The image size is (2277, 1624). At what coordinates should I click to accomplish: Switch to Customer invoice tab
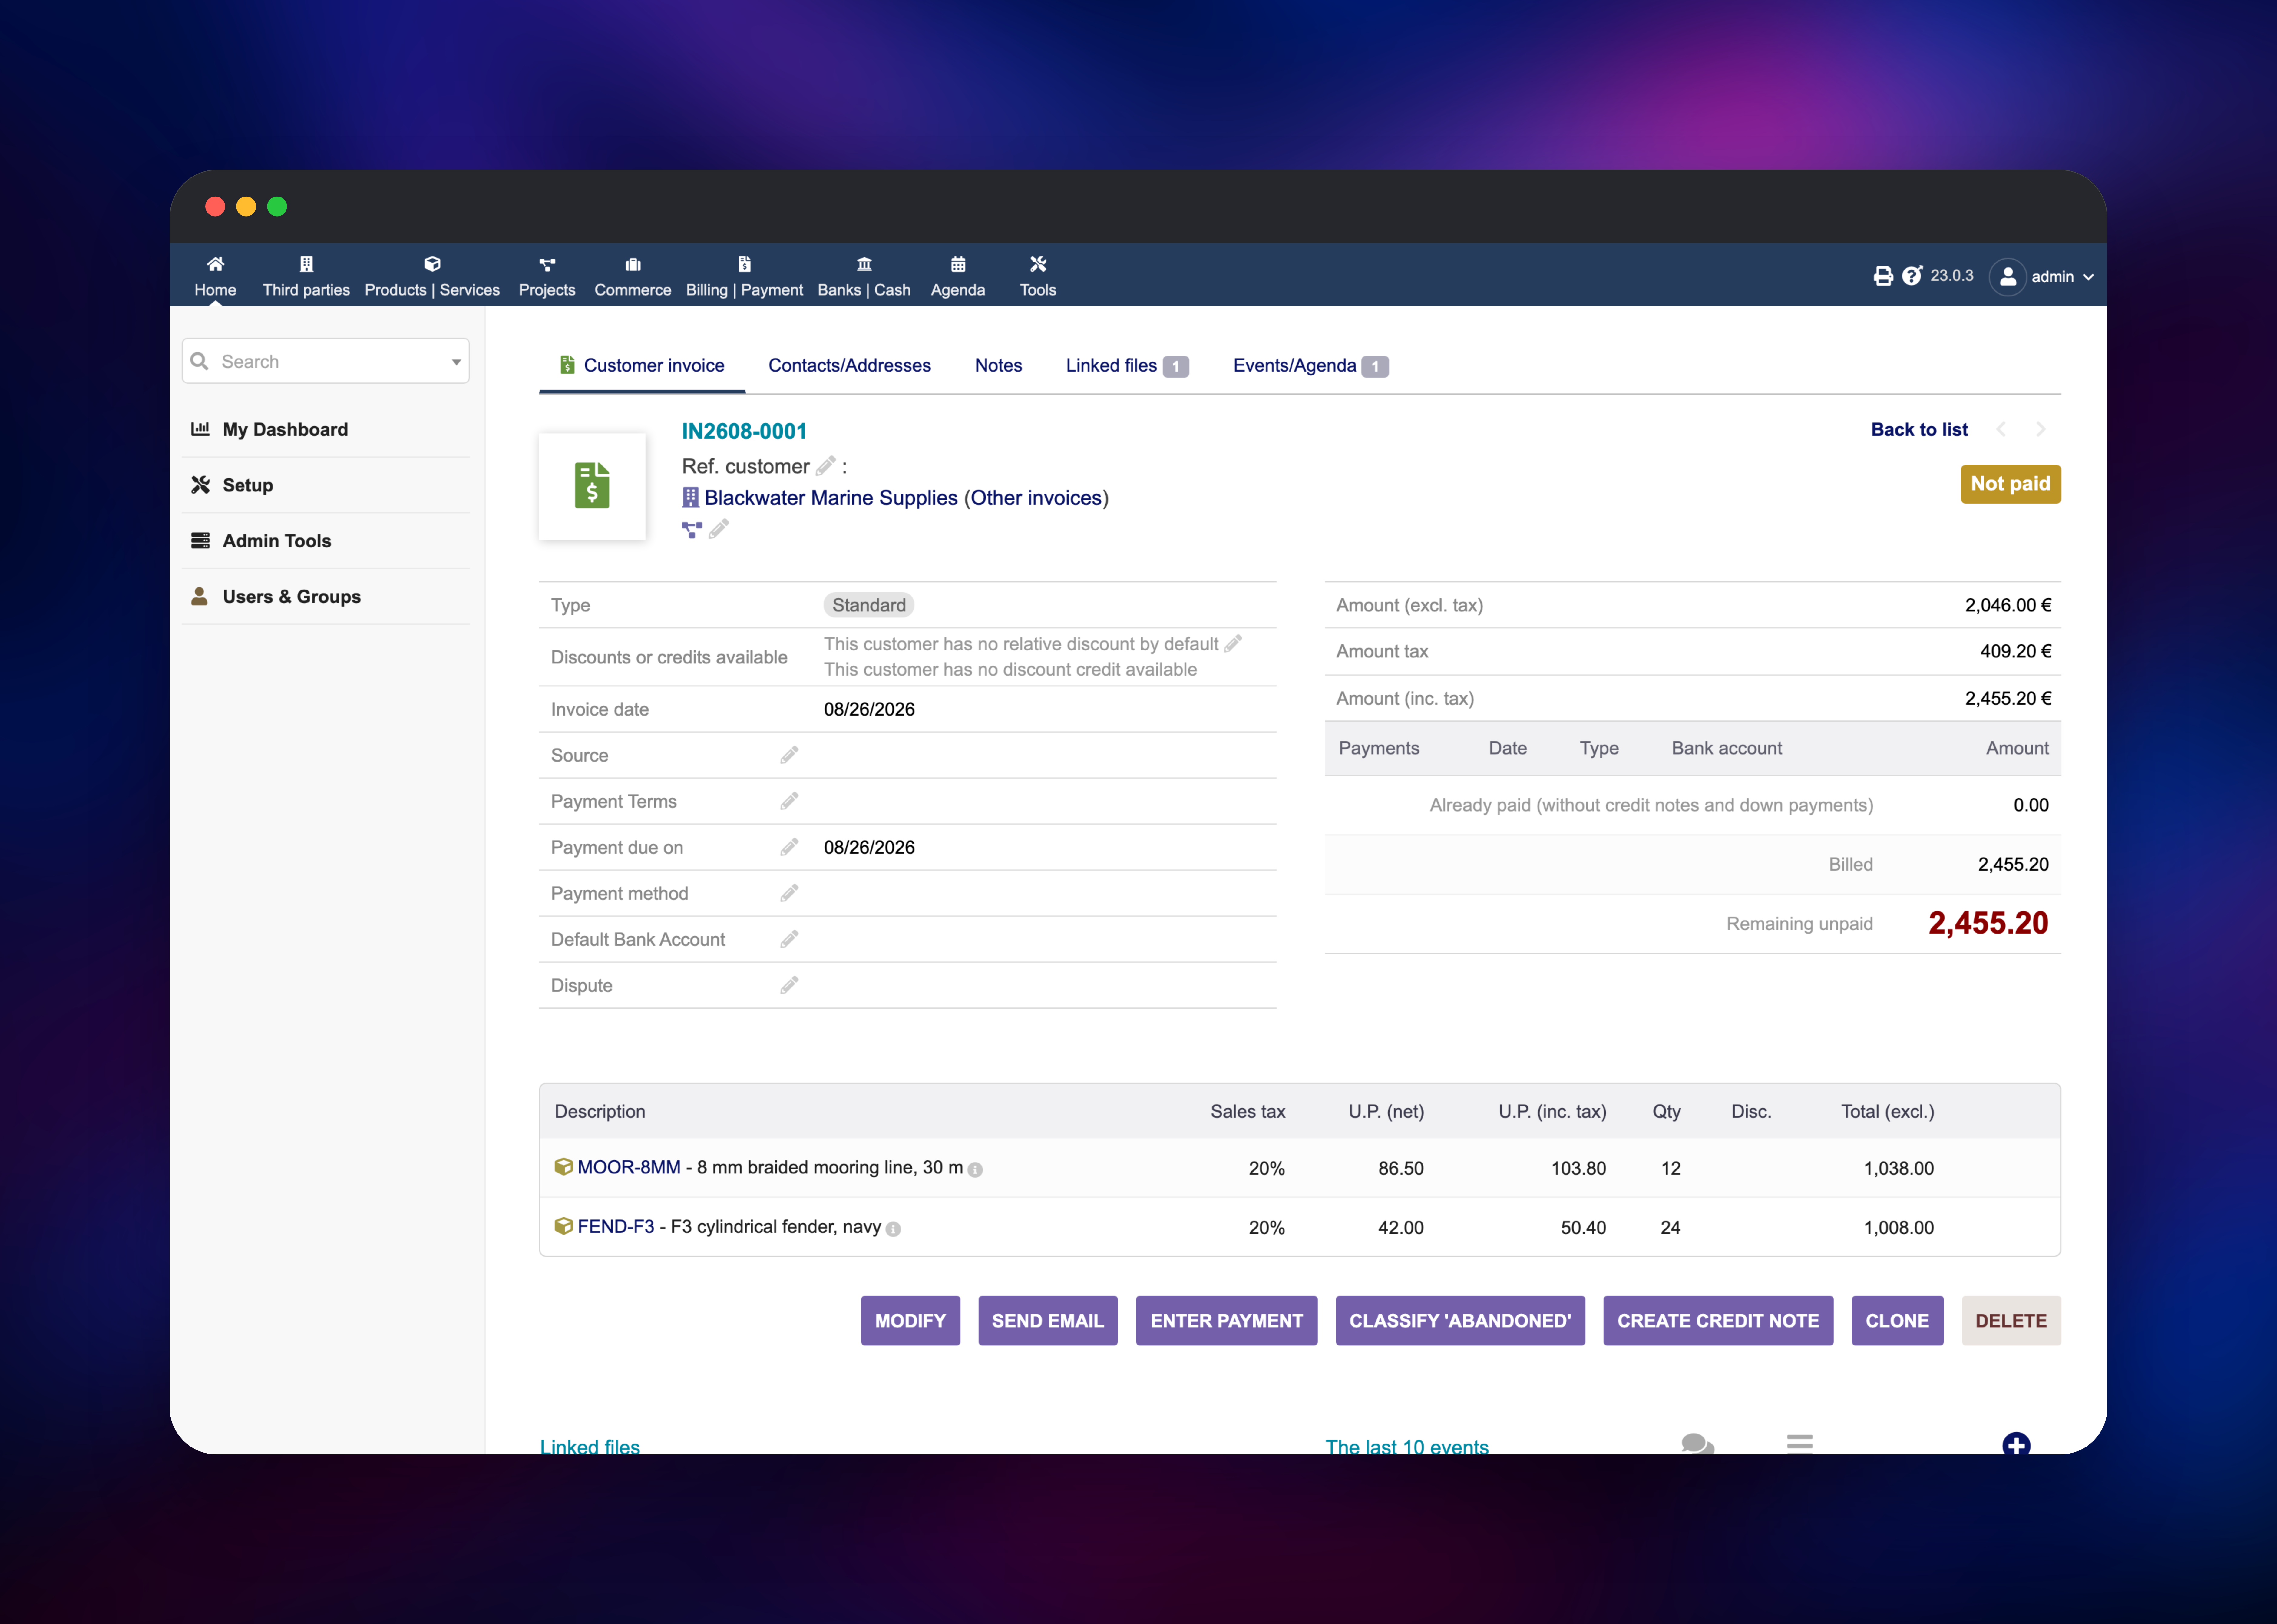click(642, 366)
